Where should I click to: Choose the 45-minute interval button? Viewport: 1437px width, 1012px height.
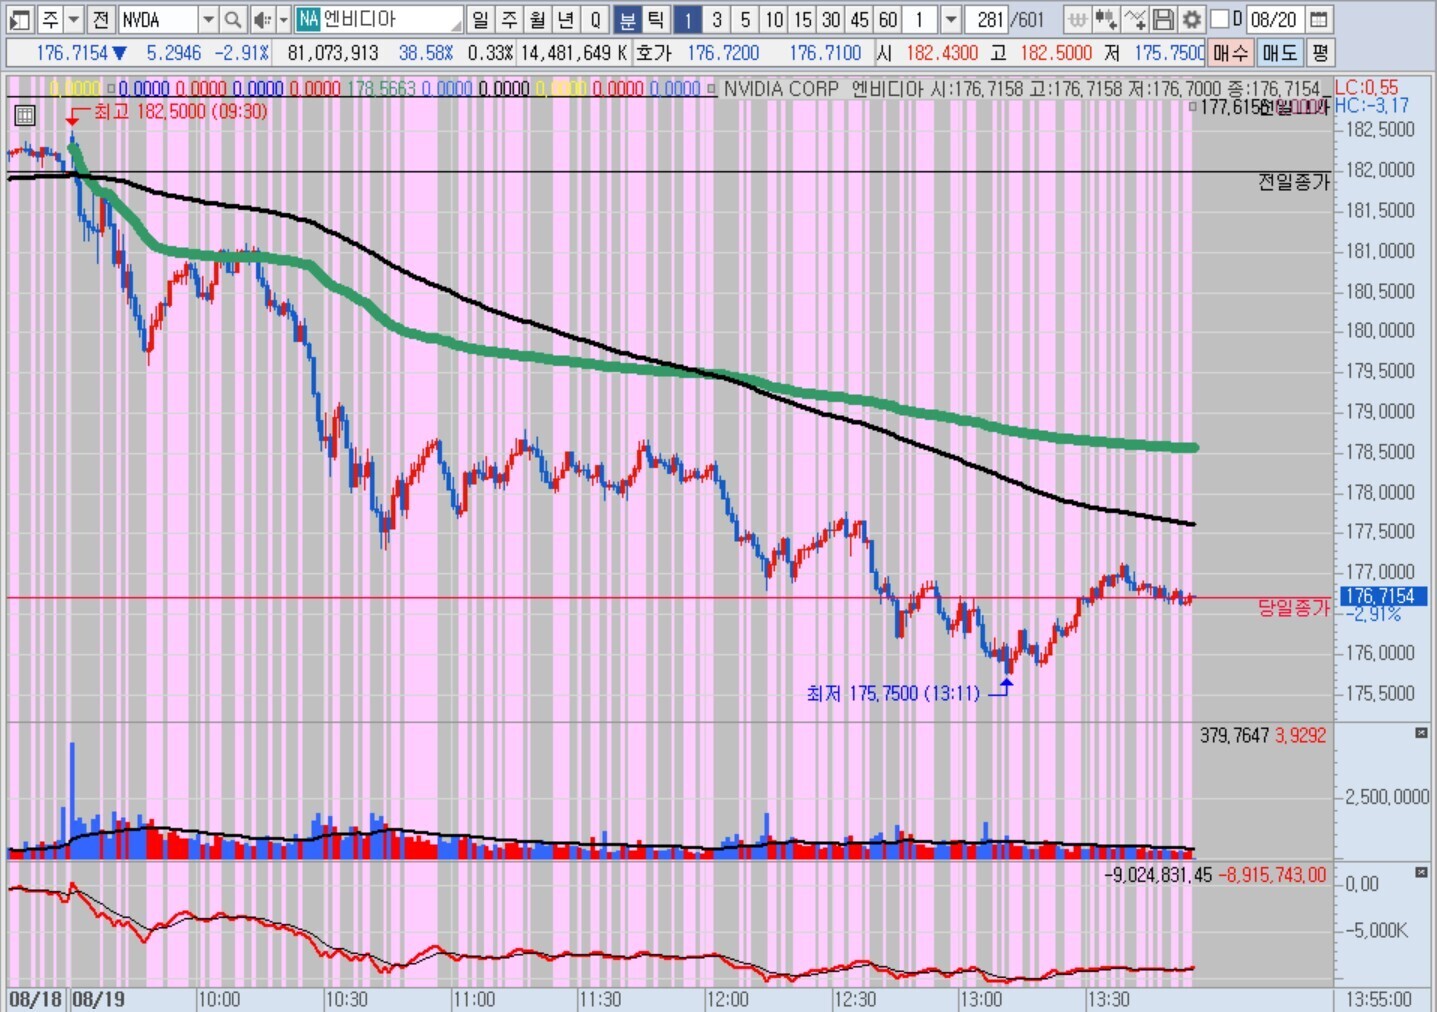859,19
